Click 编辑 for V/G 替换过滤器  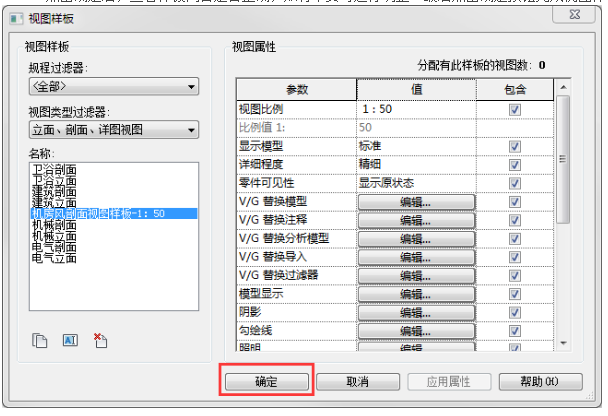[x=415, y=275]
